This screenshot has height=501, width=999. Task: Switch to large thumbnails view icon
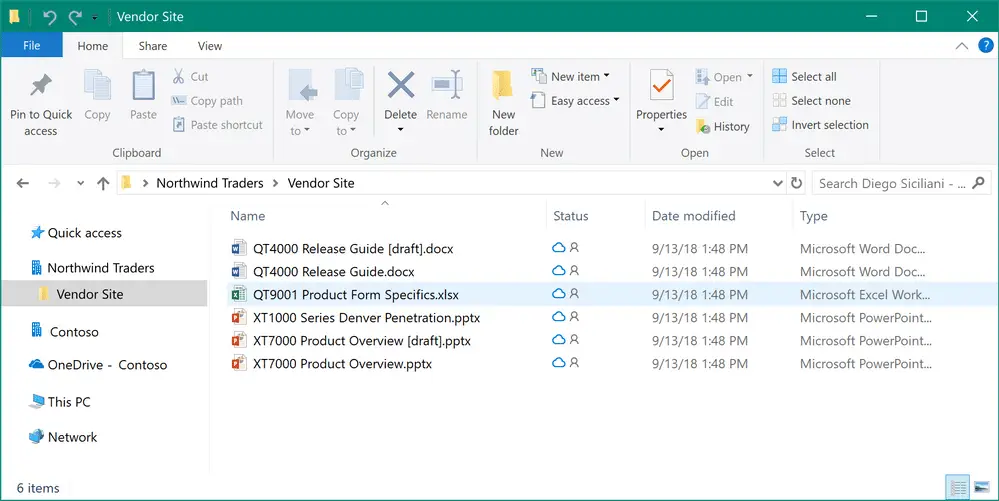[x=982, y=488]
